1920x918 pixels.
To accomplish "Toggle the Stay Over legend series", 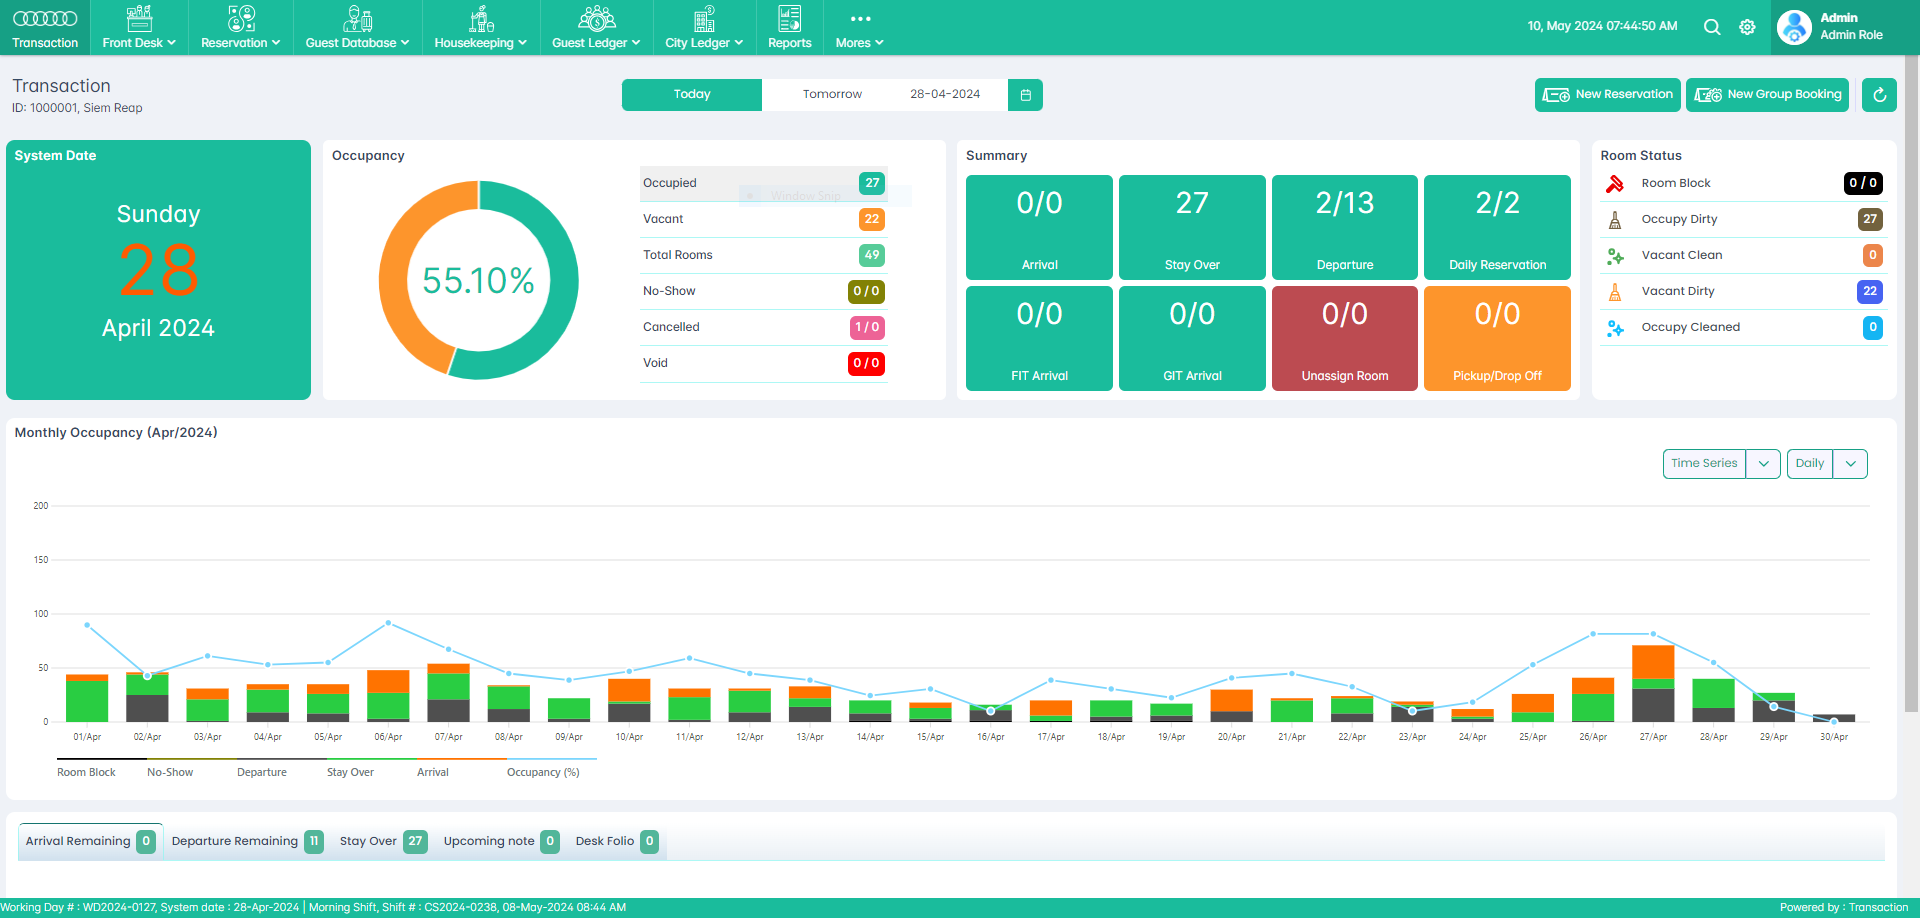I will 350,772.
